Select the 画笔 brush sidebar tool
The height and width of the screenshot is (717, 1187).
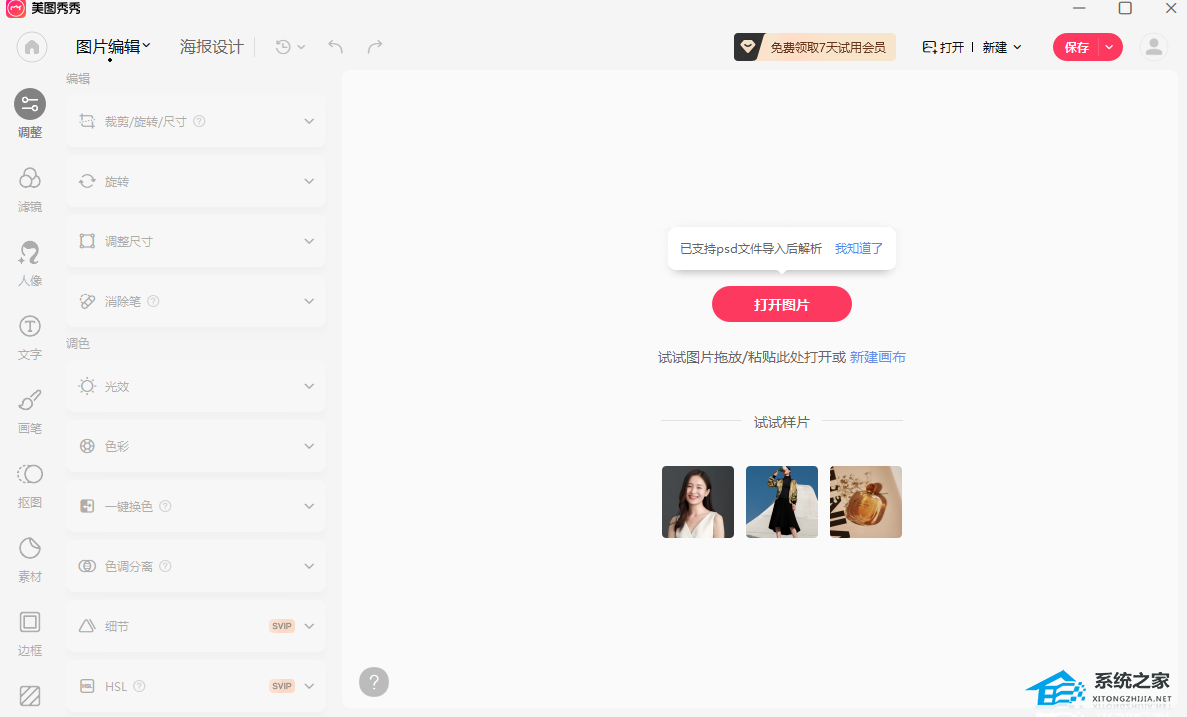[30, 411]
